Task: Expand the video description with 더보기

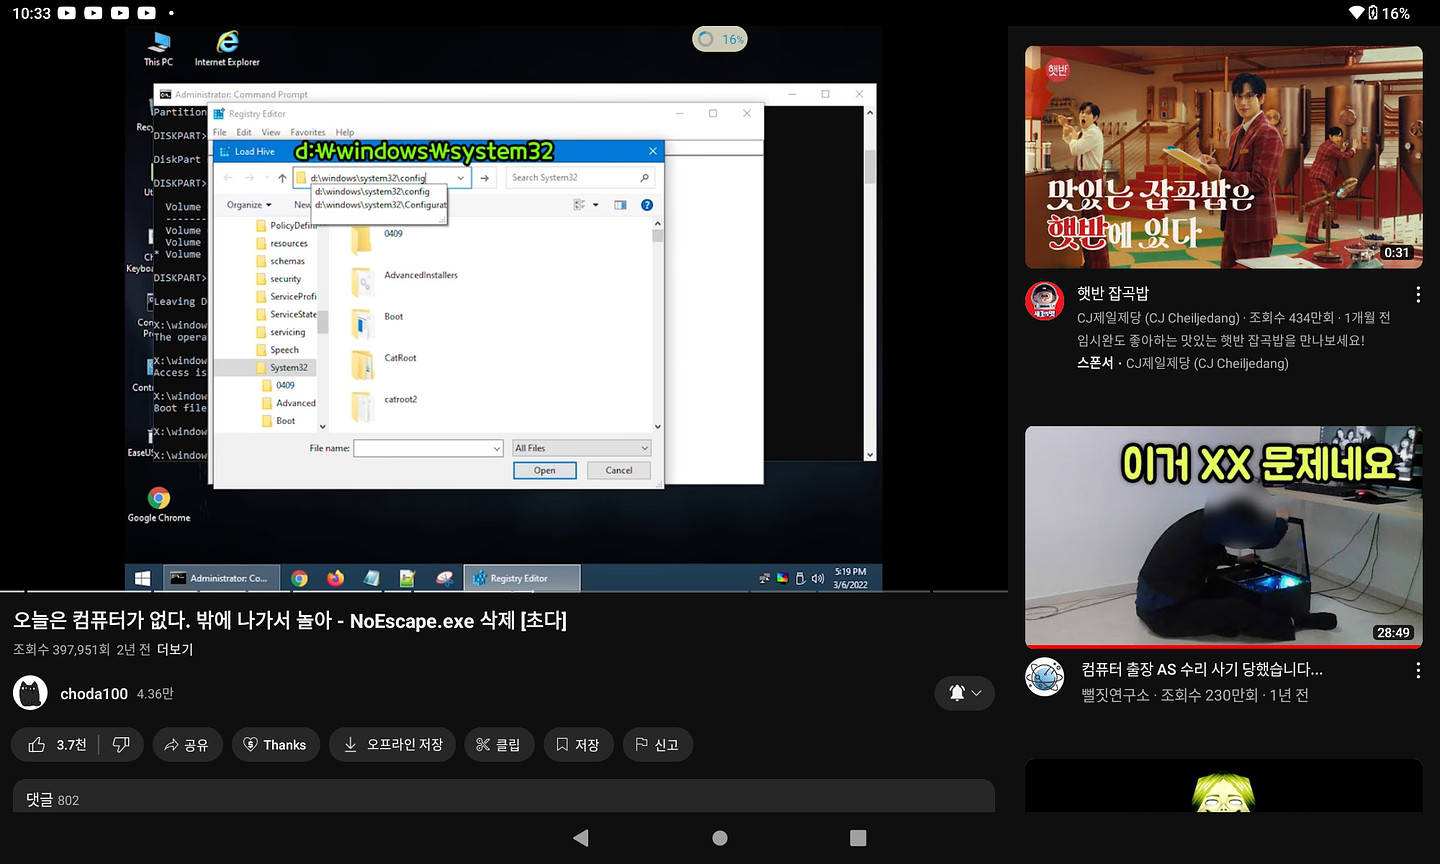Action: point(175,650)
